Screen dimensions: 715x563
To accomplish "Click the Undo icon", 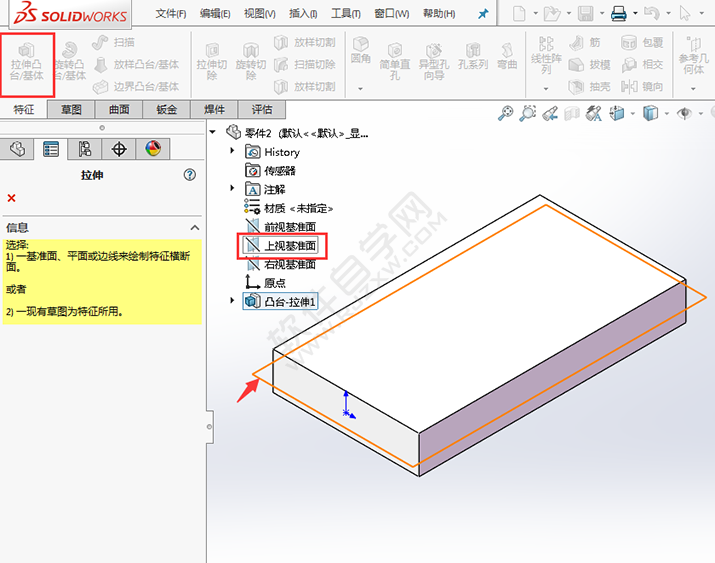I will [652, 14].
